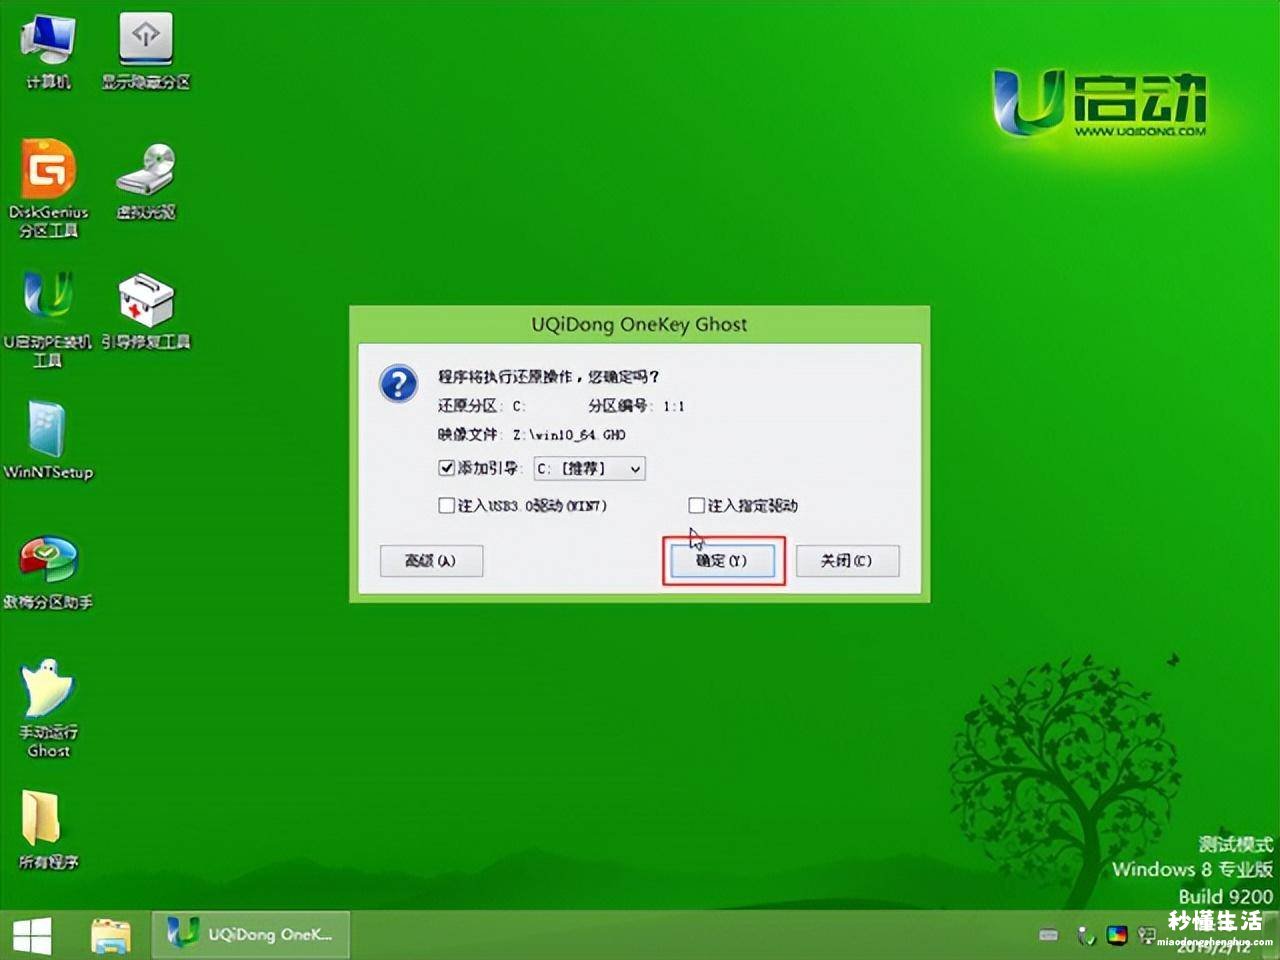Click the network tray icon
1280x960 pixels.
pyautogui.click(x=1146, y=935)
